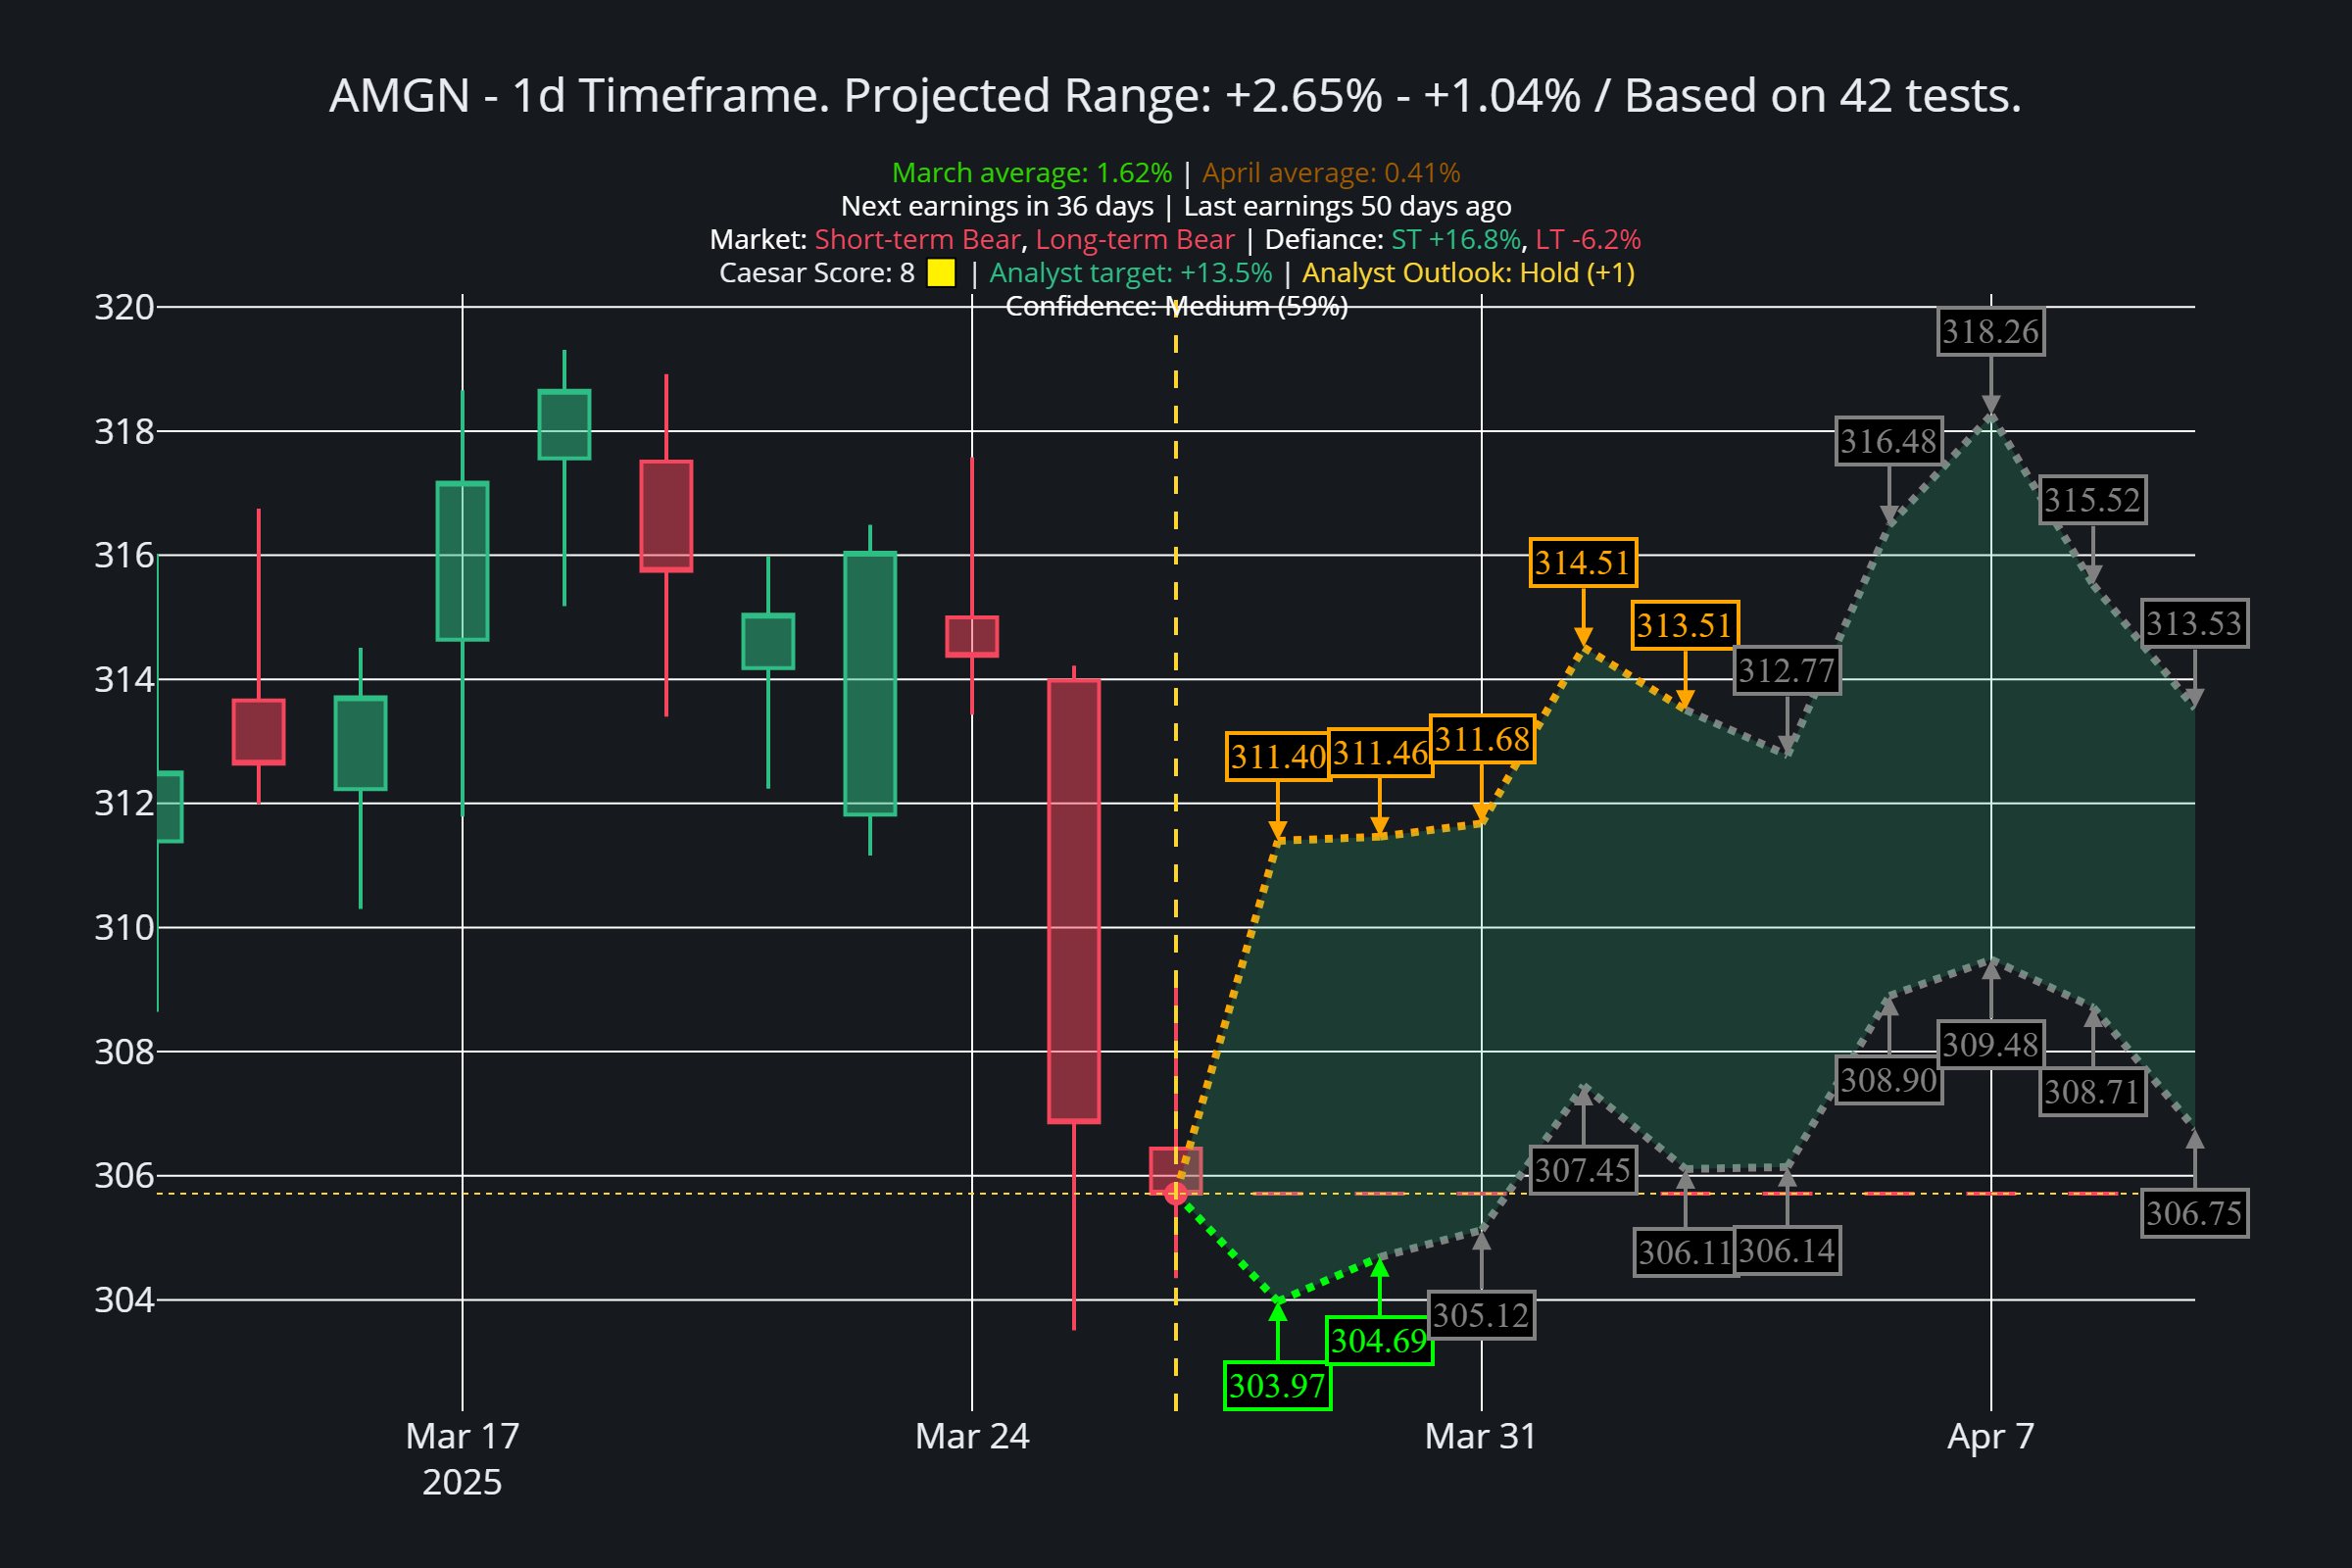
Task: Click the 305.12 price label
Action: (1481, 1316)
